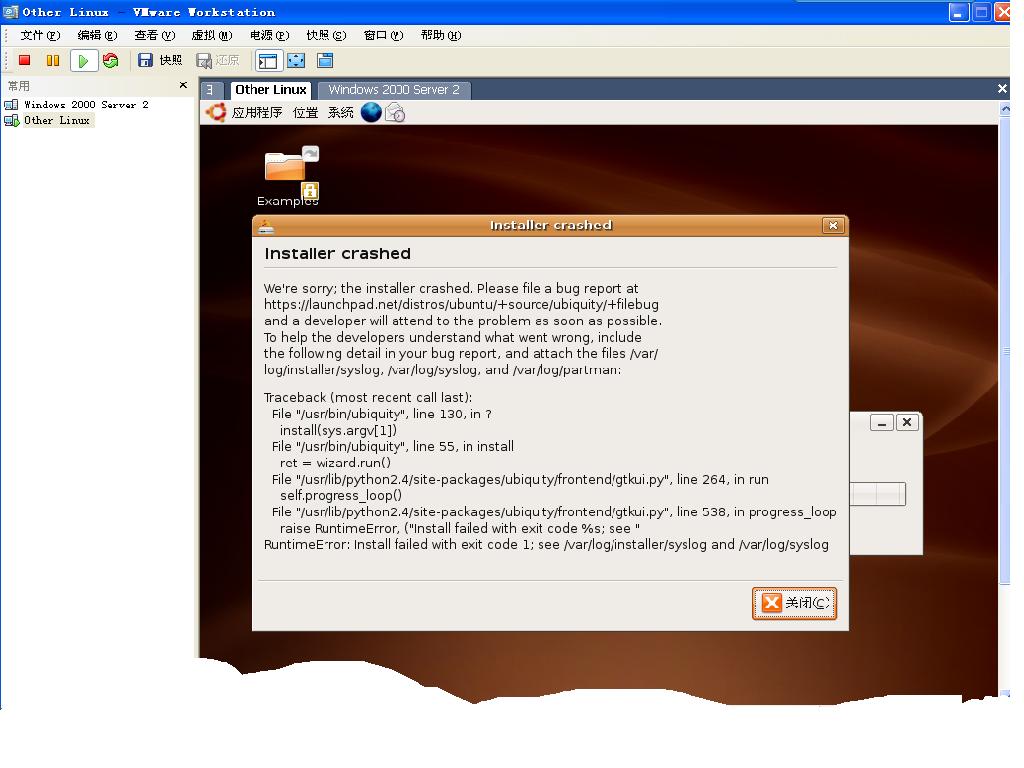Click the yellow Suspend (pause) toolbar icon
Image resolution: width=1024 pixels, height=768 pixels.
click(53, 61)
